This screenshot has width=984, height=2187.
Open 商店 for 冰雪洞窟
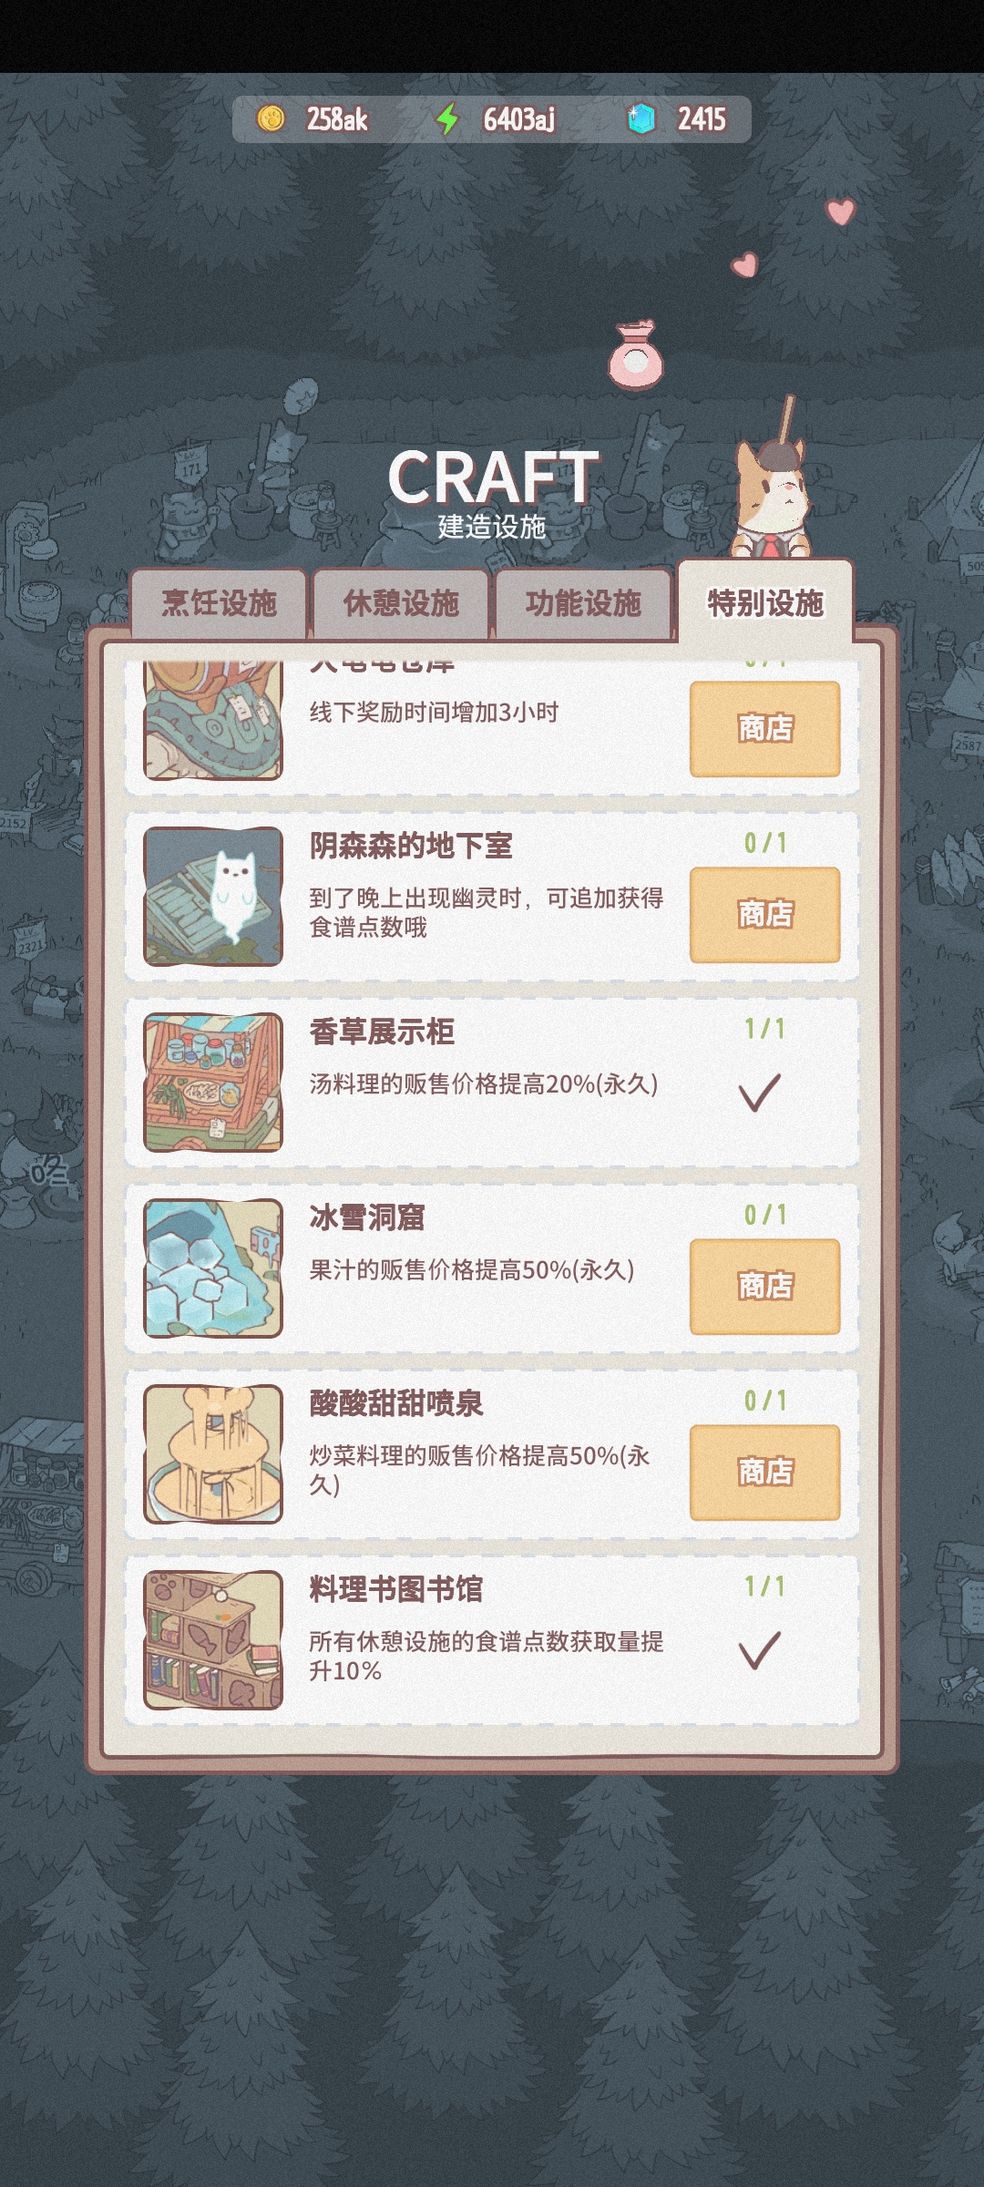point(765,1286)
